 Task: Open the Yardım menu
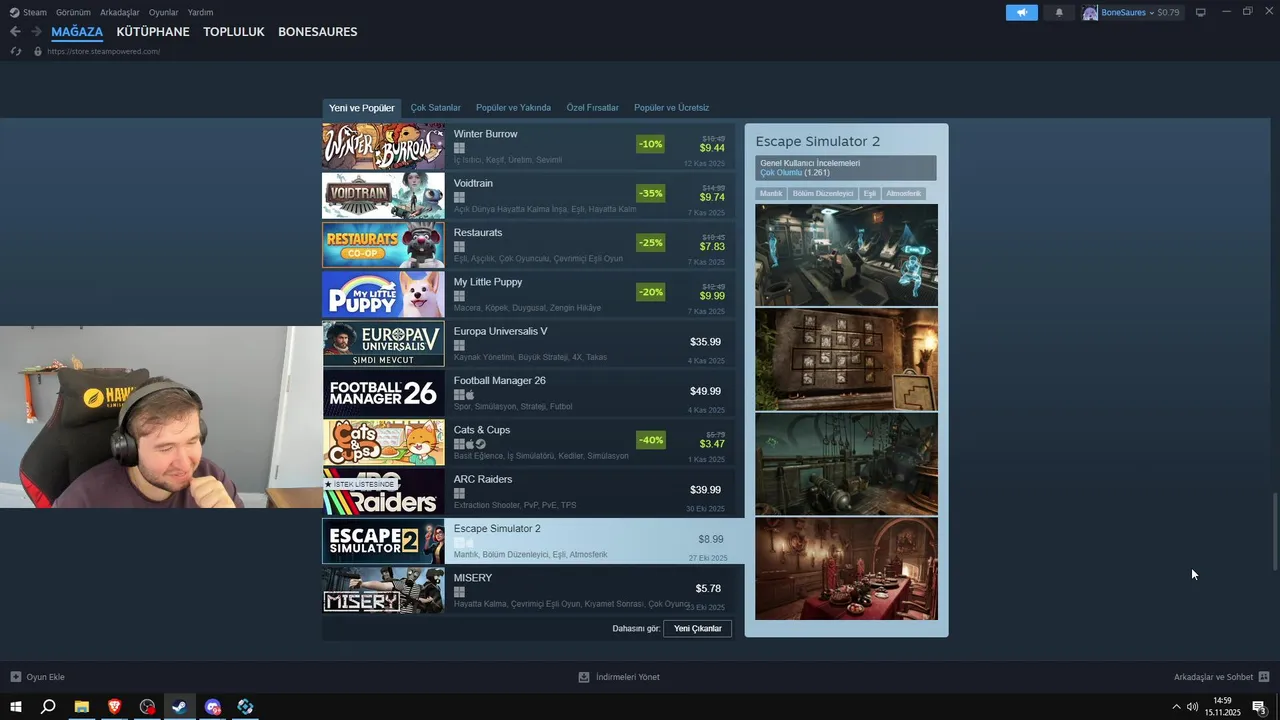(200, 12)
